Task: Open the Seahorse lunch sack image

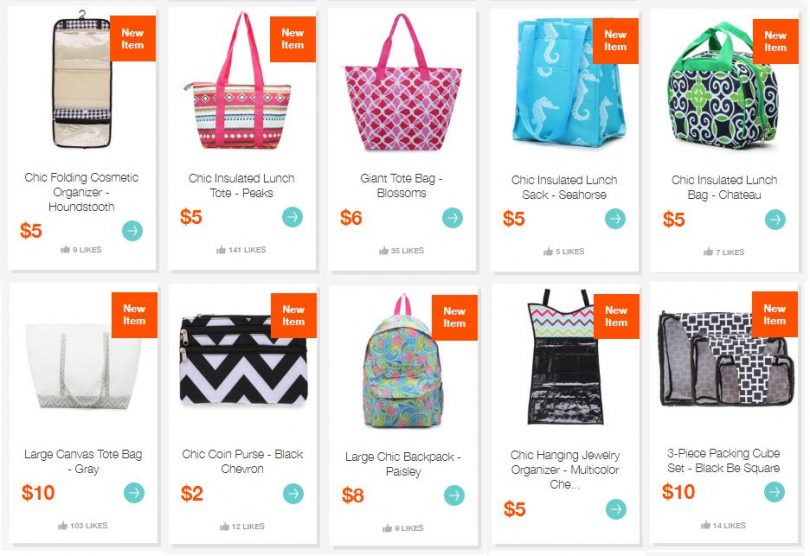Action: coord(567,83)
